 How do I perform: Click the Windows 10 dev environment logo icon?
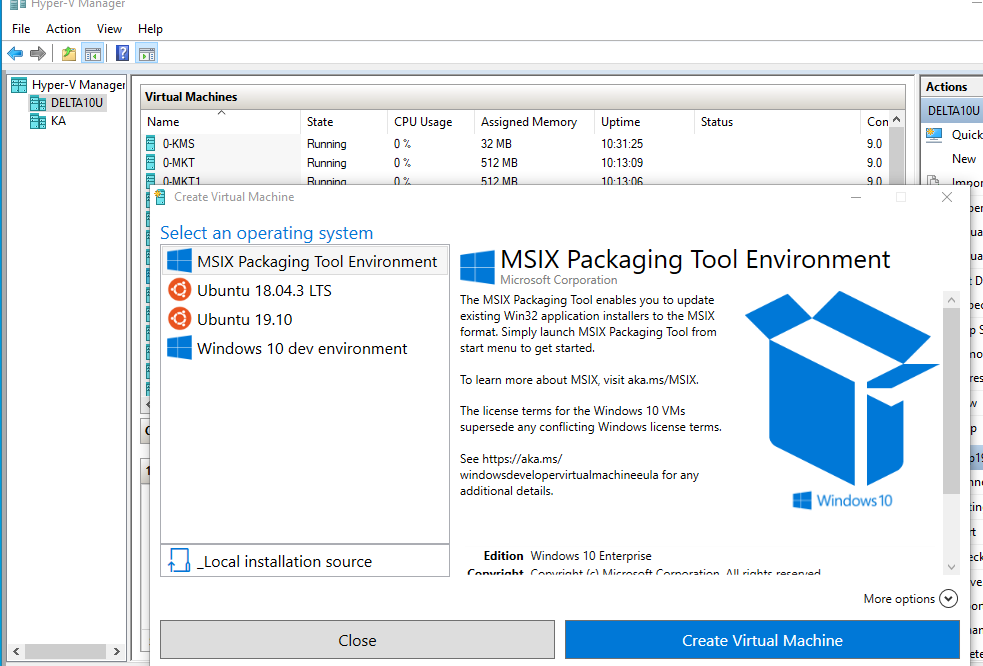pyautogui.click(x=179, y=348)
